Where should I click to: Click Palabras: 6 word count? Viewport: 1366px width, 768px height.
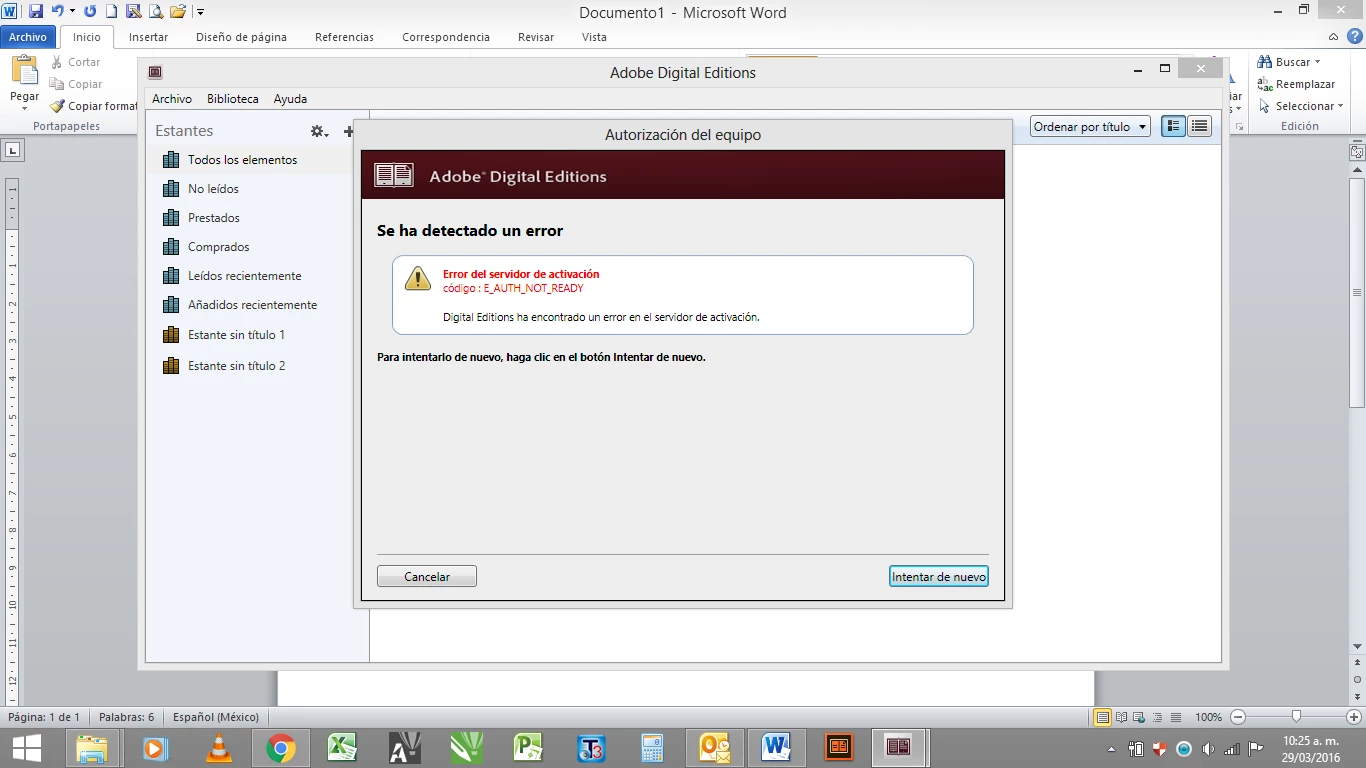[x=124, y=717]
